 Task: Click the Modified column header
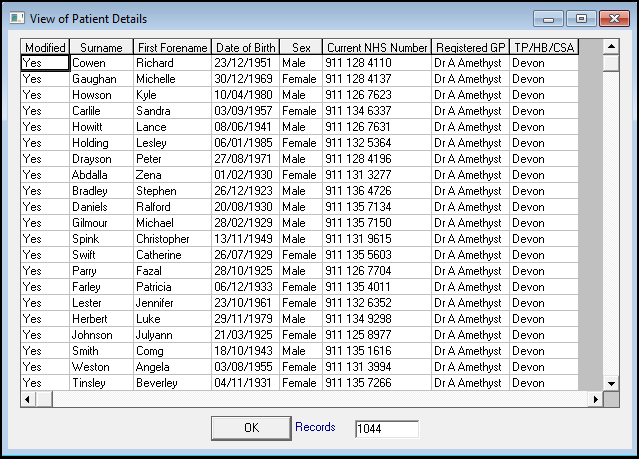pyautogui.click(x=45, y=47)
